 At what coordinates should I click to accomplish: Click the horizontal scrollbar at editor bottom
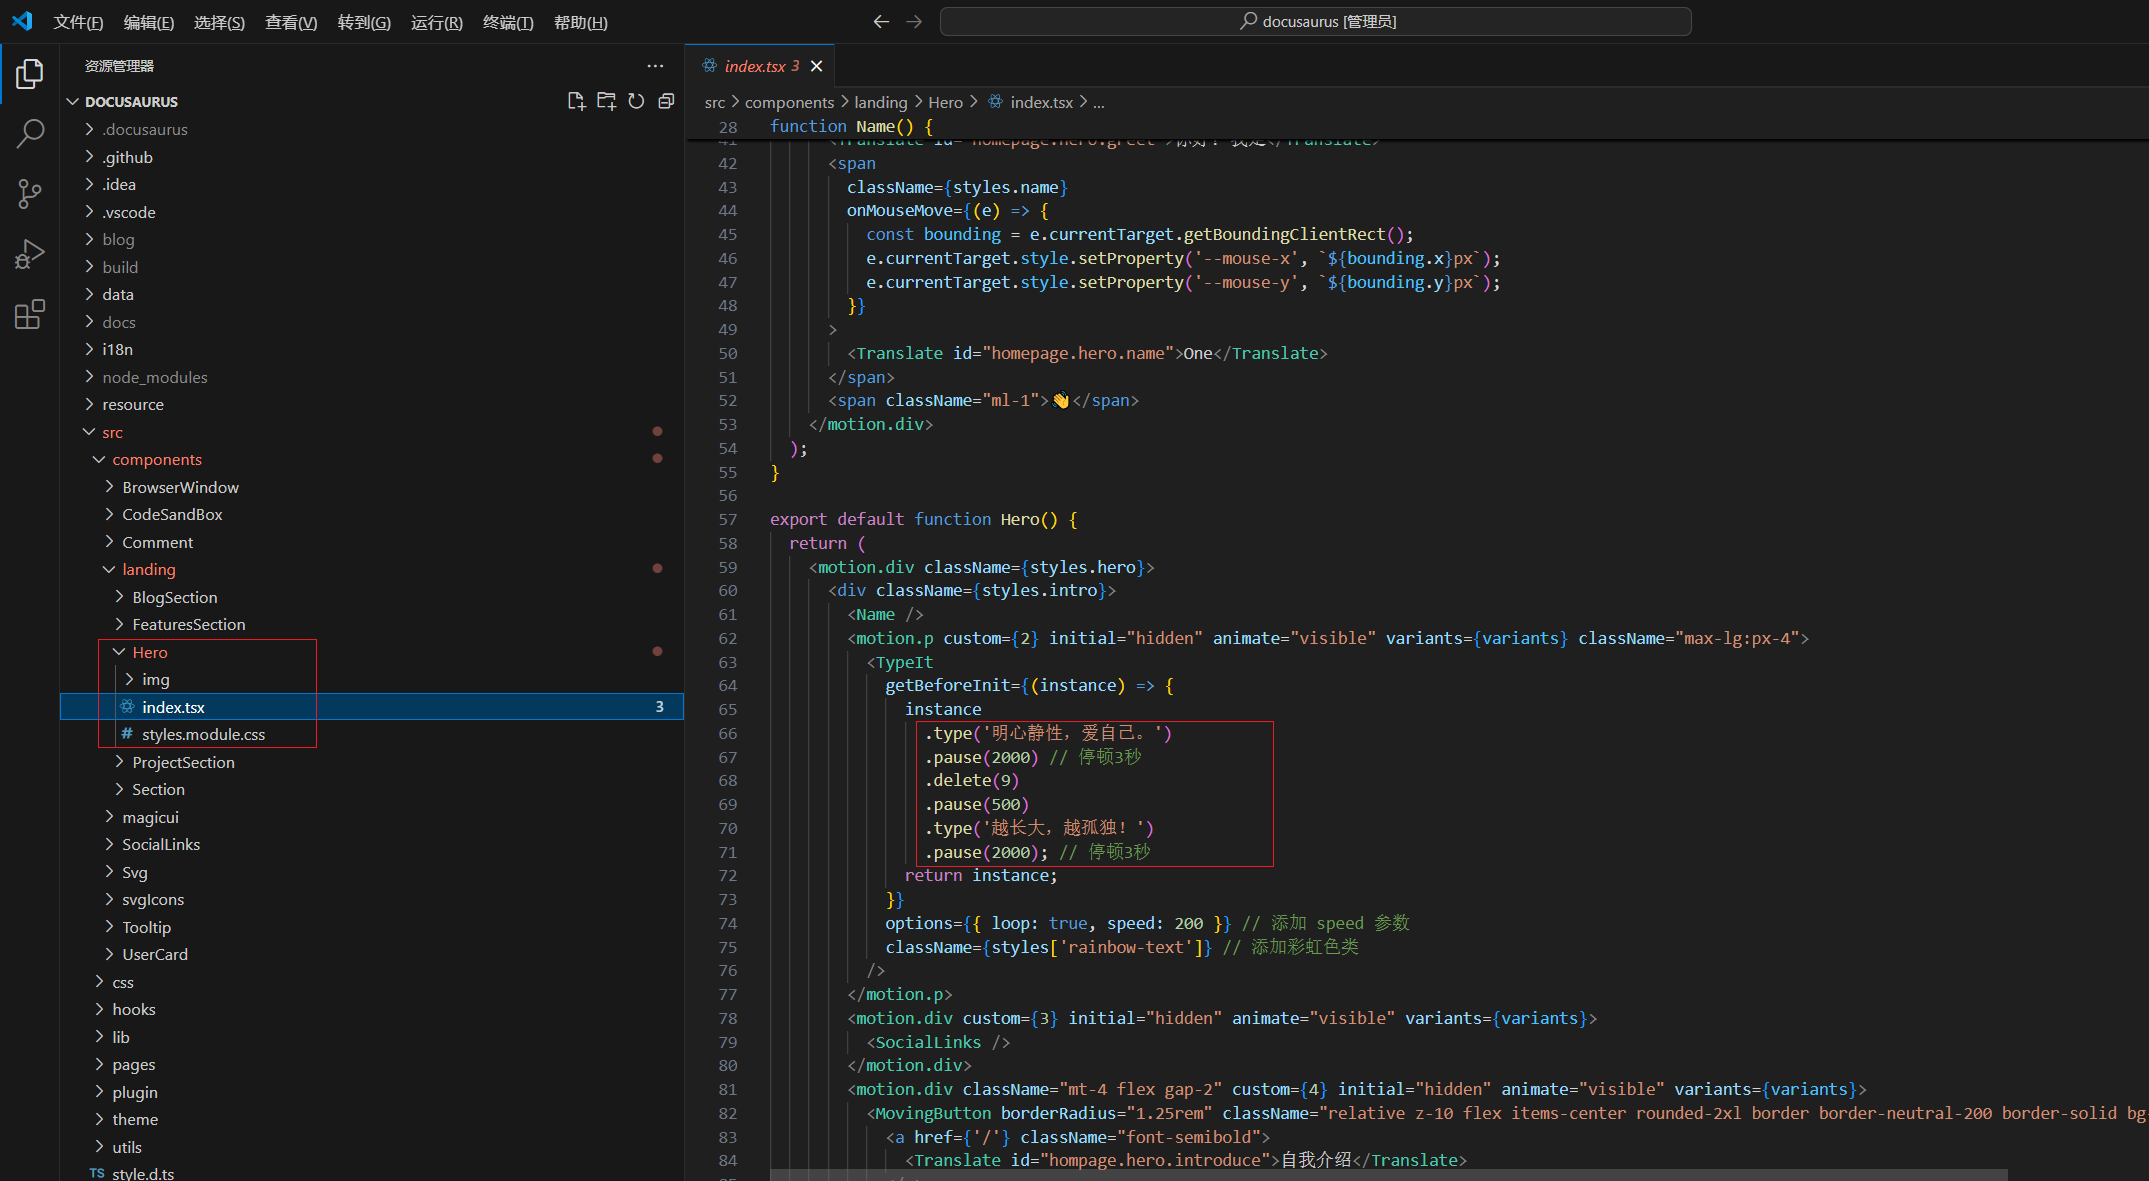(1388, 1174)
